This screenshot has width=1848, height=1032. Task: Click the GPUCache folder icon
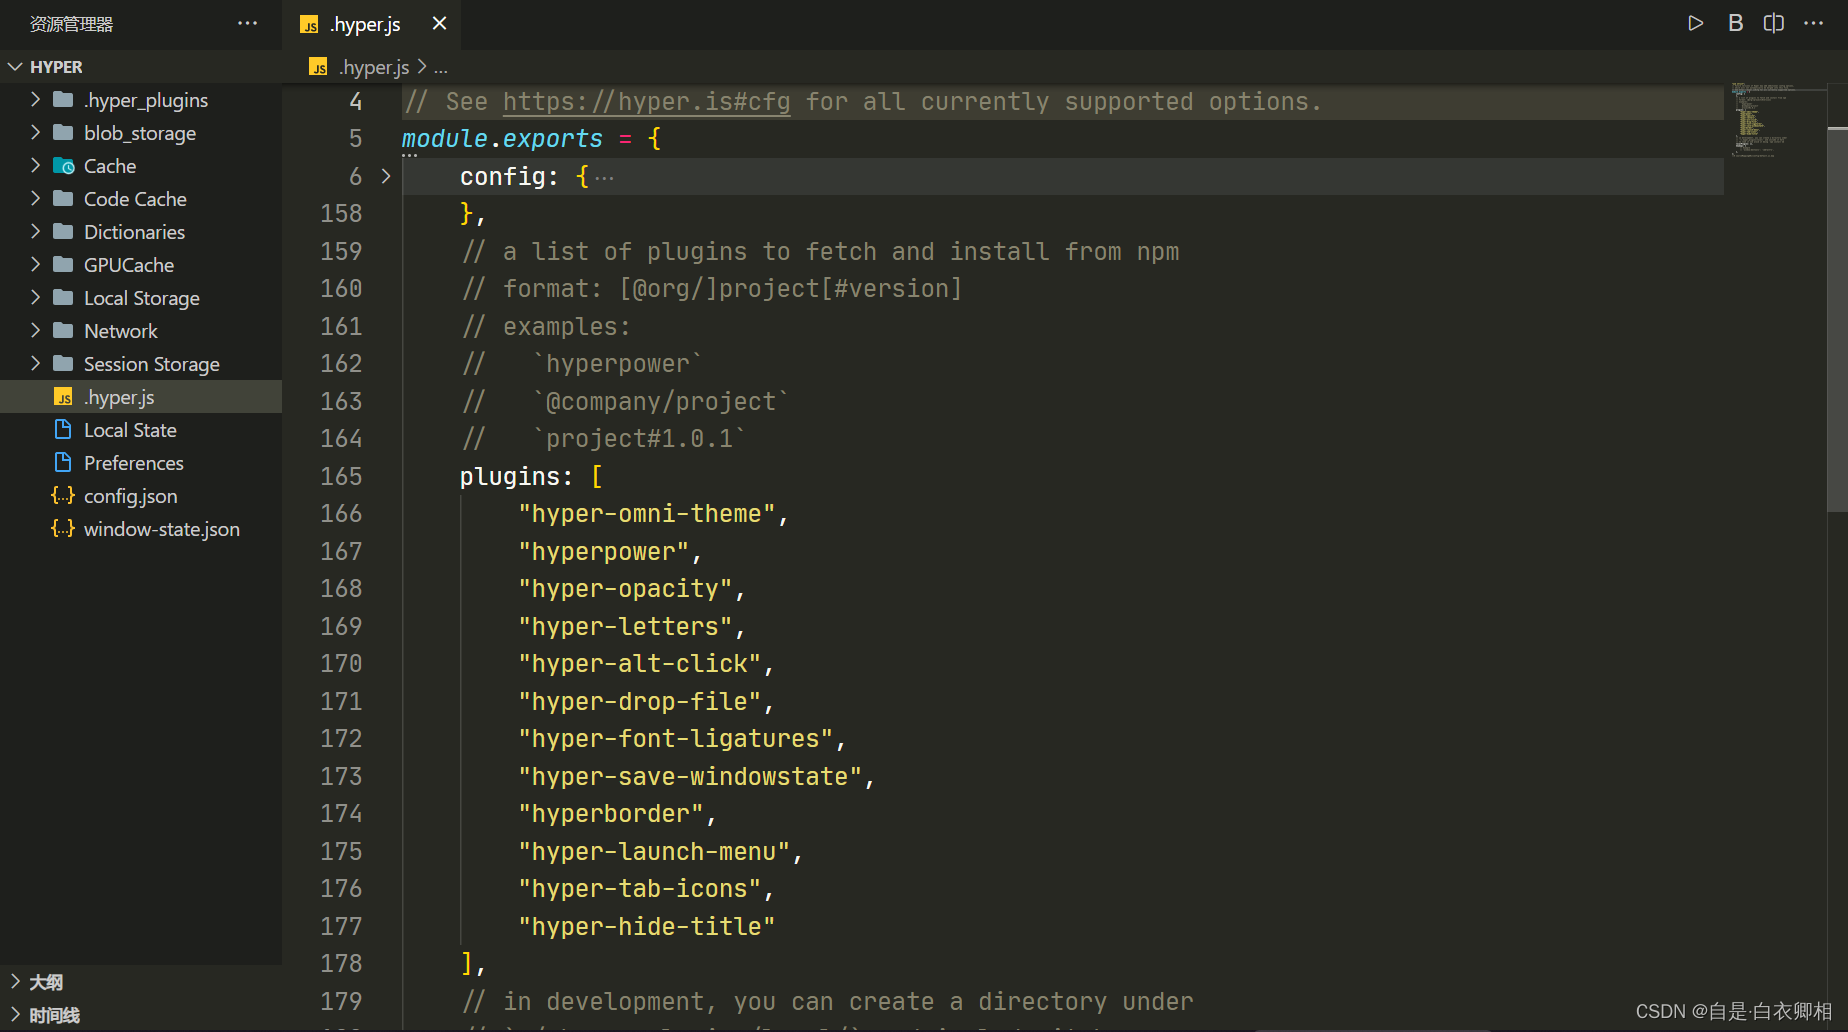pyautogui.click(x=63, y=264)
